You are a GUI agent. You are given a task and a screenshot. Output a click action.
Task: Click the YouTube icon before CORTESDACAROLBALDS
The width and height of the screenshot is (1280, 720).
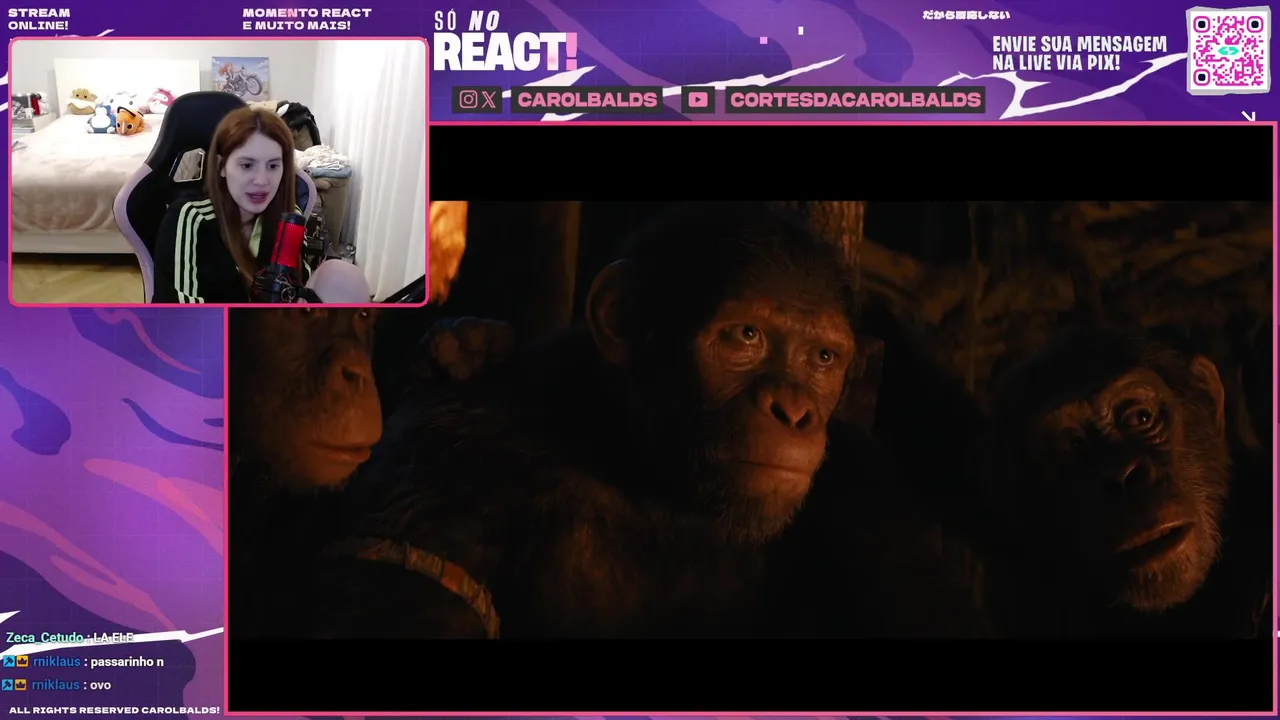[x=698, y=99]
